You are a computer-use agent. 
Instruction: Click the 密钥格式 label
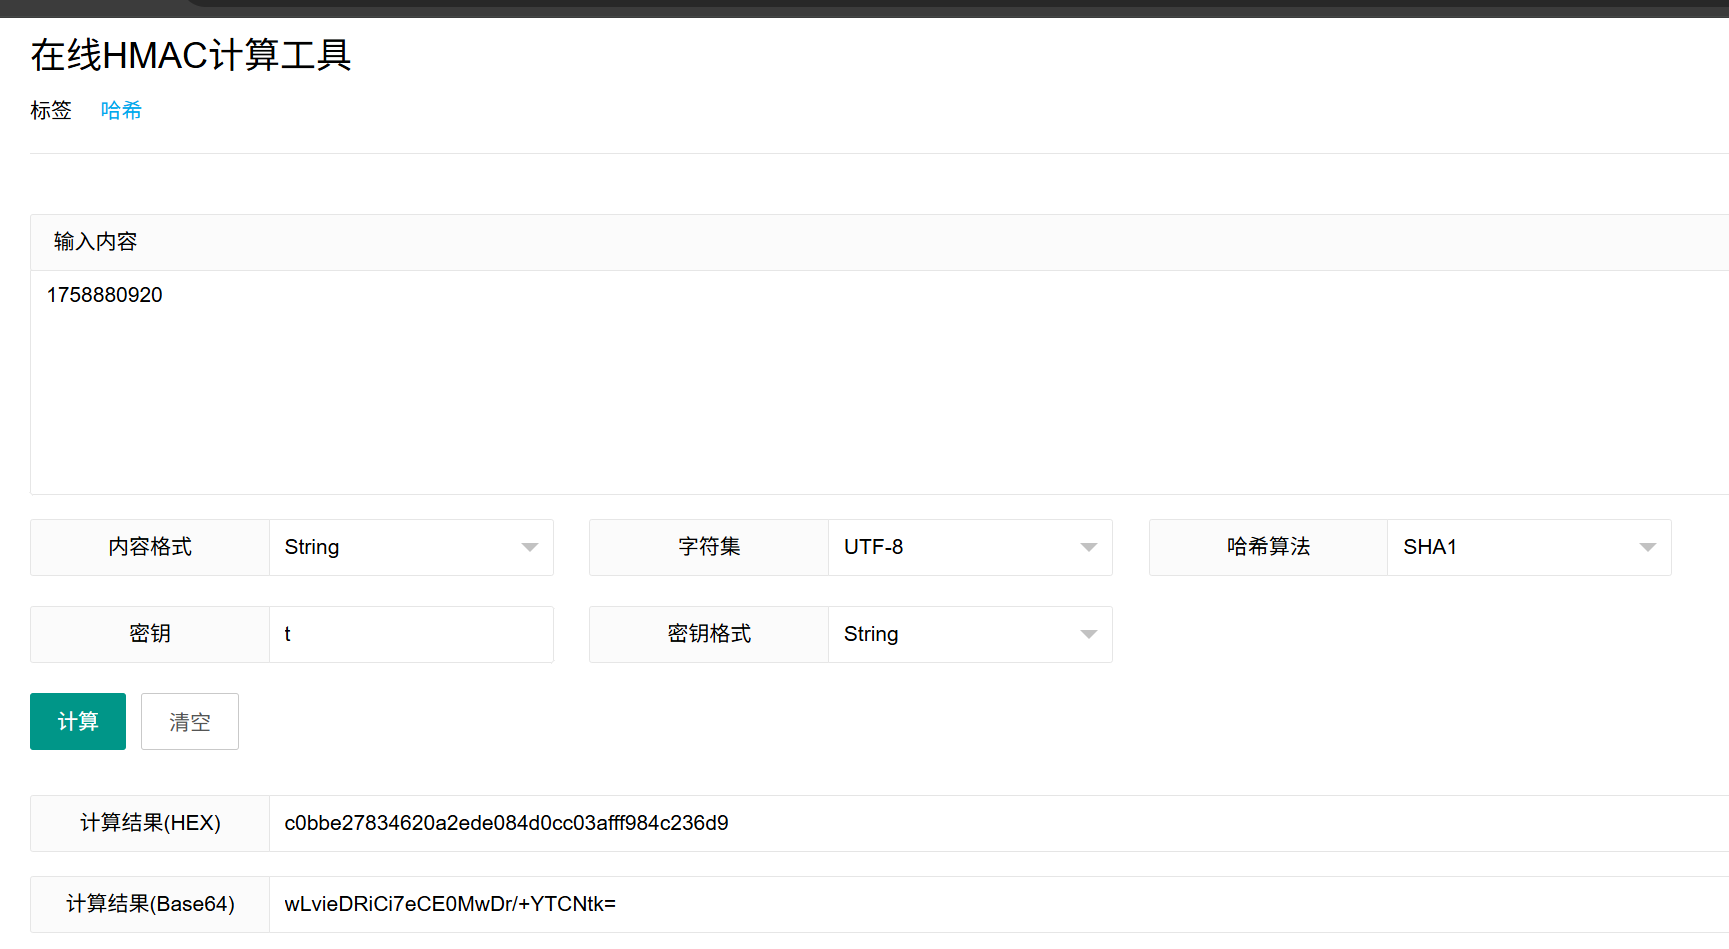709,634
